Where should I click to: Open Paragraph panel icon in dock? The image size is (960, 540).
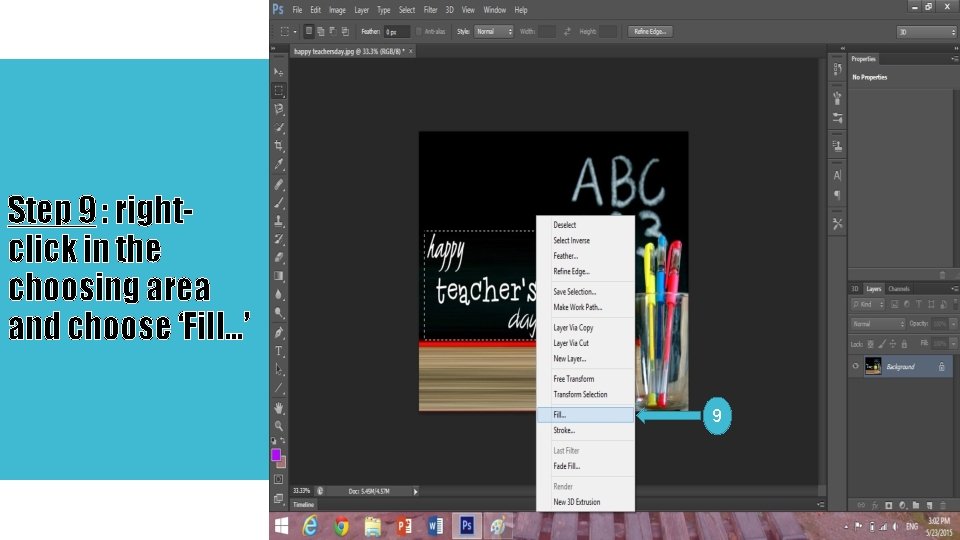click(x=838, y=195)
